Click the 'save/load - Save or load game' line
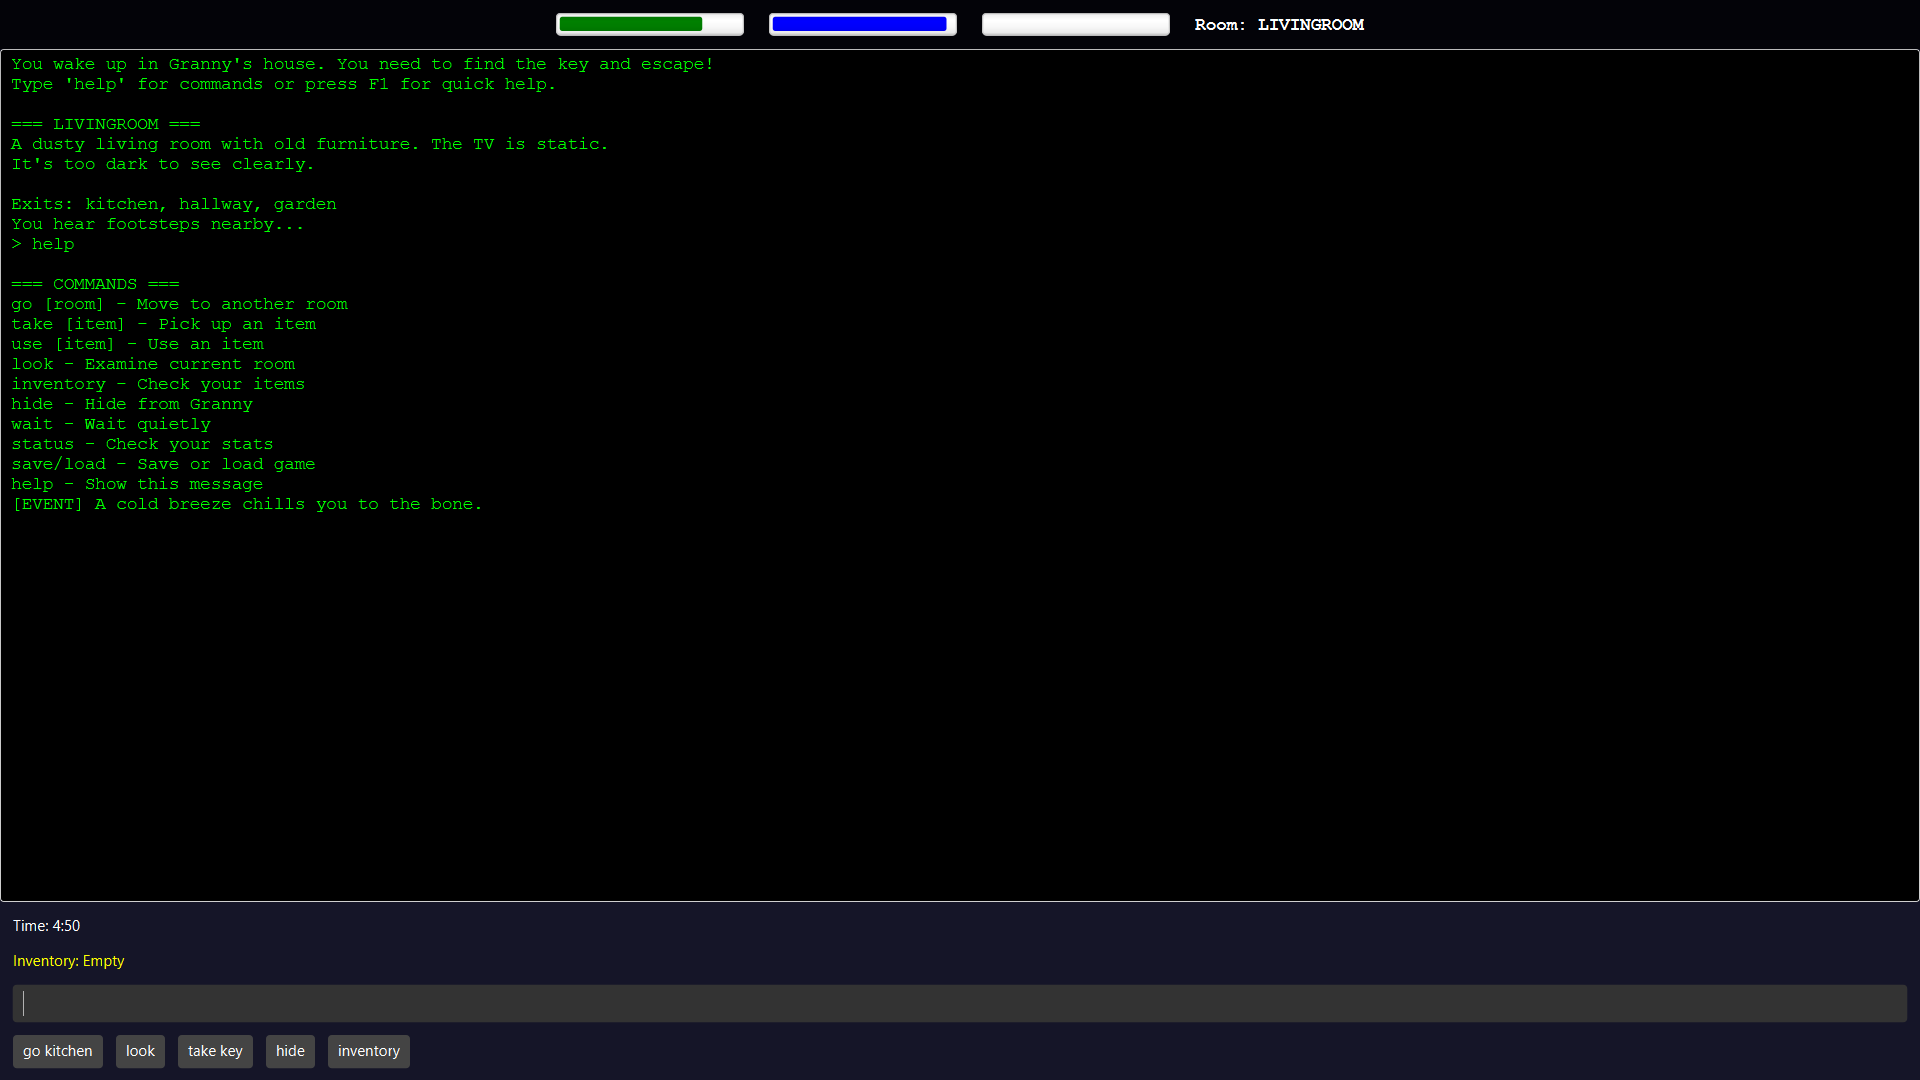Image resolution: width=1920 pixels, height=1080 pixels. point(163,464)
